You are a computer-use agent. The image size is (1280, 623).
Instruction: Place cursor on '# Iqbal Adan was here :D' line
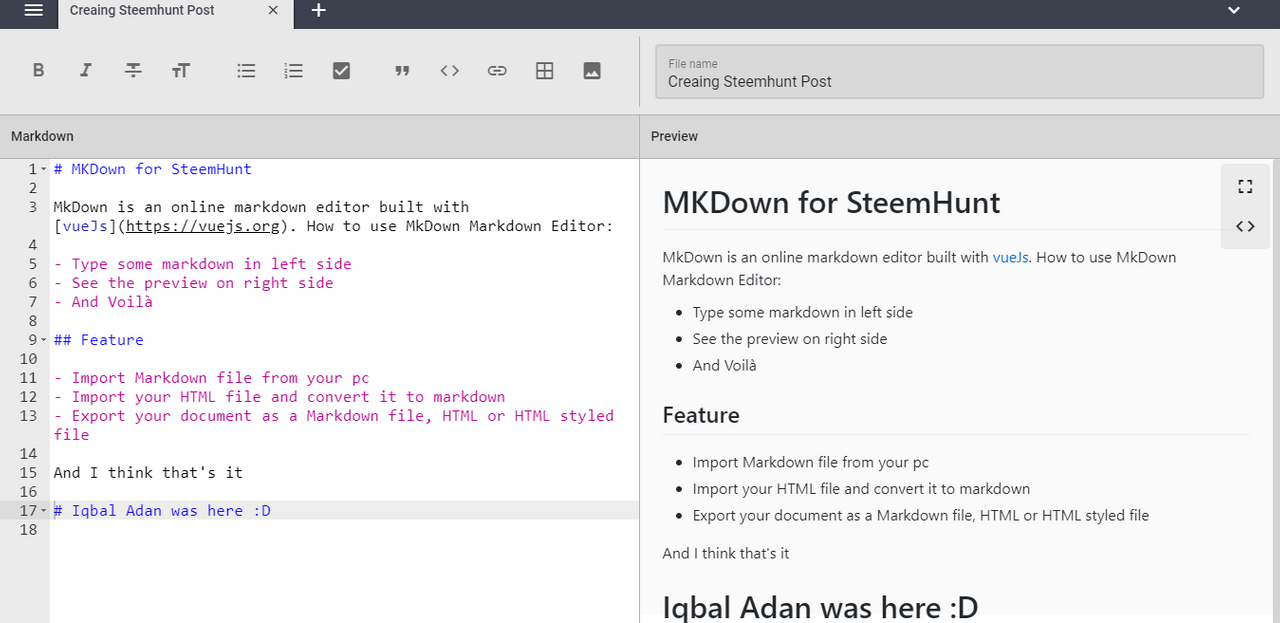(x=162, y=511)
